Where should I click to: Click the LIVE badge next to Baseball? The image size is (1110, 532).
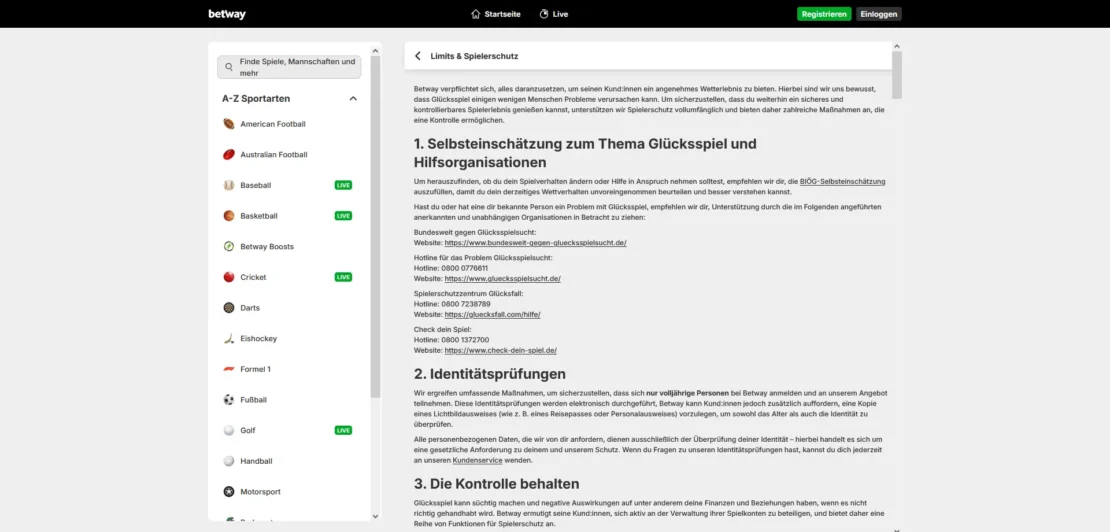[343, 185]
